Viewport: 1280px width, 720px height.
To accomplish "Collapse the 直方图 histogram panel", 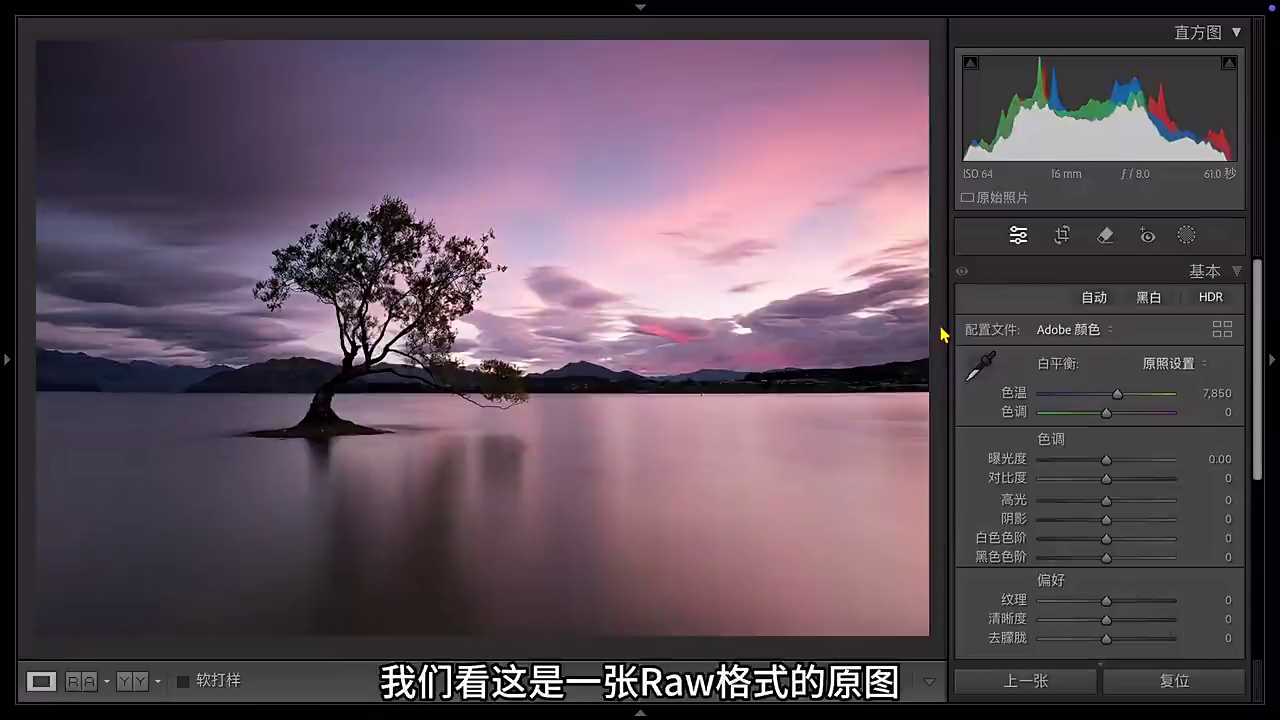I will [1237, 33].
